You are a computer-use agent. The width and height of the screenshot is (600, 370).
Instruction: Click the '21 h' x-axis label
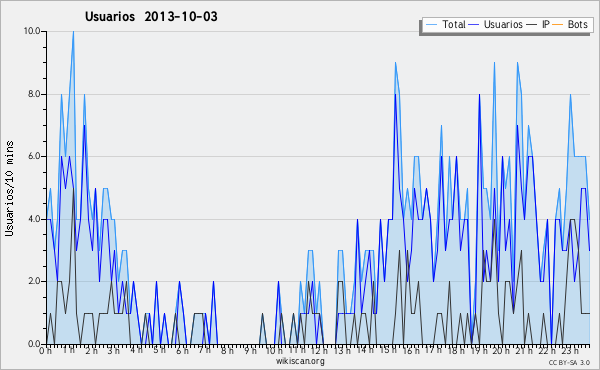point(523,350)
